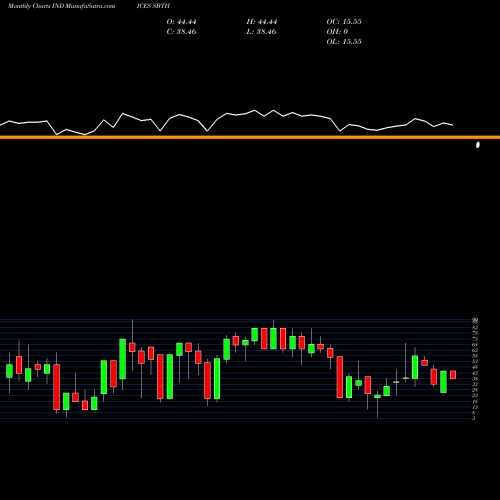Select the low value 'L: 38.46'
Viewport: 500px width, 500px height.
(262, 32)
